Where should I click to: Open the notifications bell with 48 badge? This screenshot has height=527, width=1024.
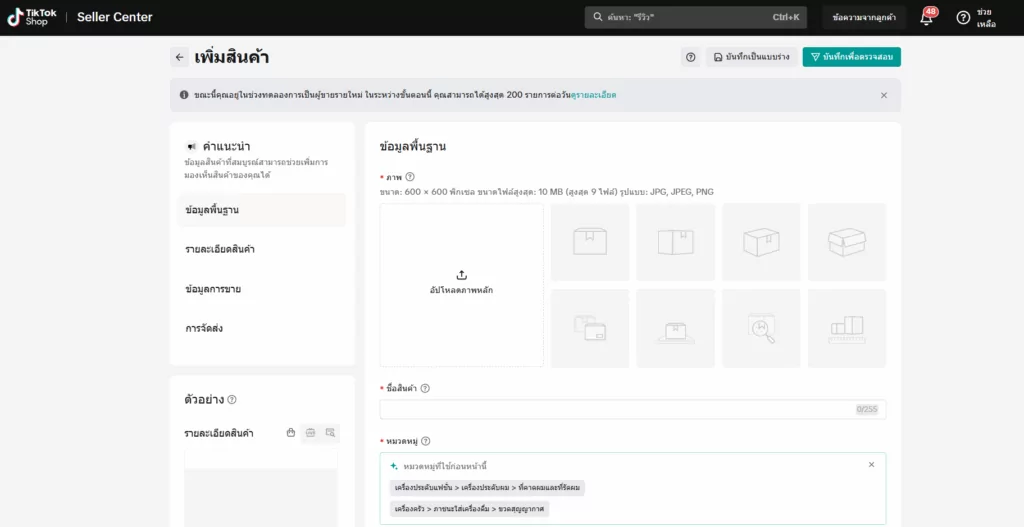click(926, 18)
